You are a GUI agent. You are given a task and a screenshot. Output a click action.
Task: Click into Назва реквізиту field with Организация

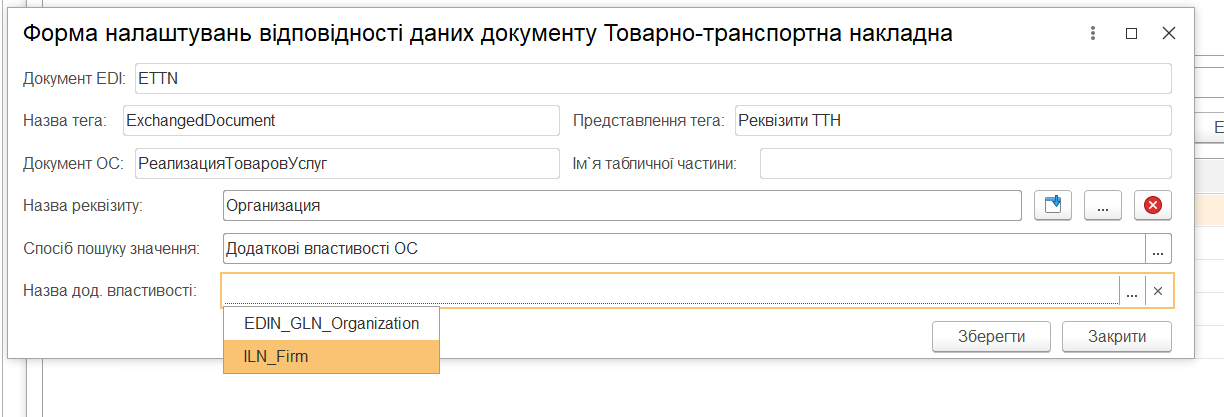(622, 205)
